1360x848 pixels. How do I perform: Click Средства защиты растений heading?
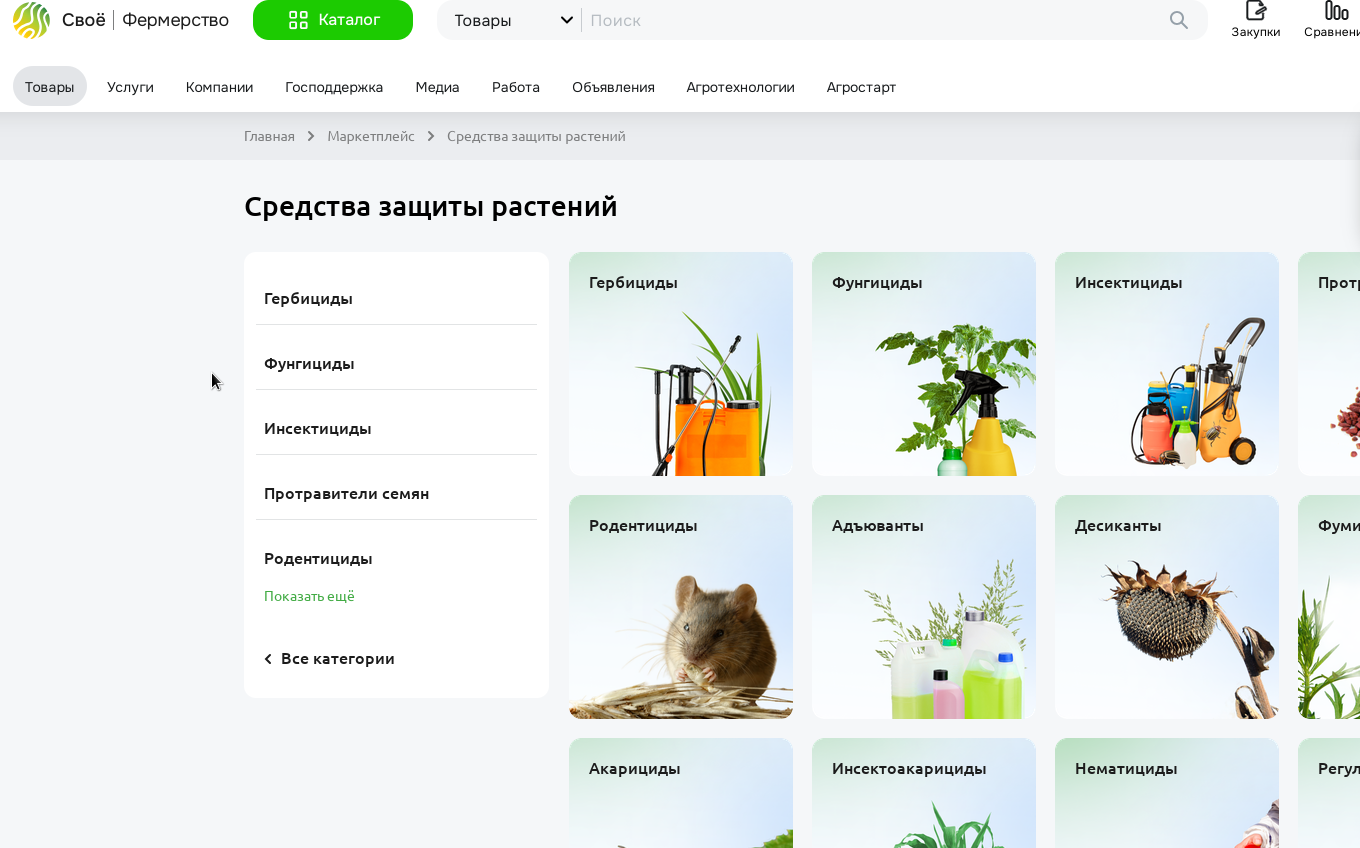431,207
